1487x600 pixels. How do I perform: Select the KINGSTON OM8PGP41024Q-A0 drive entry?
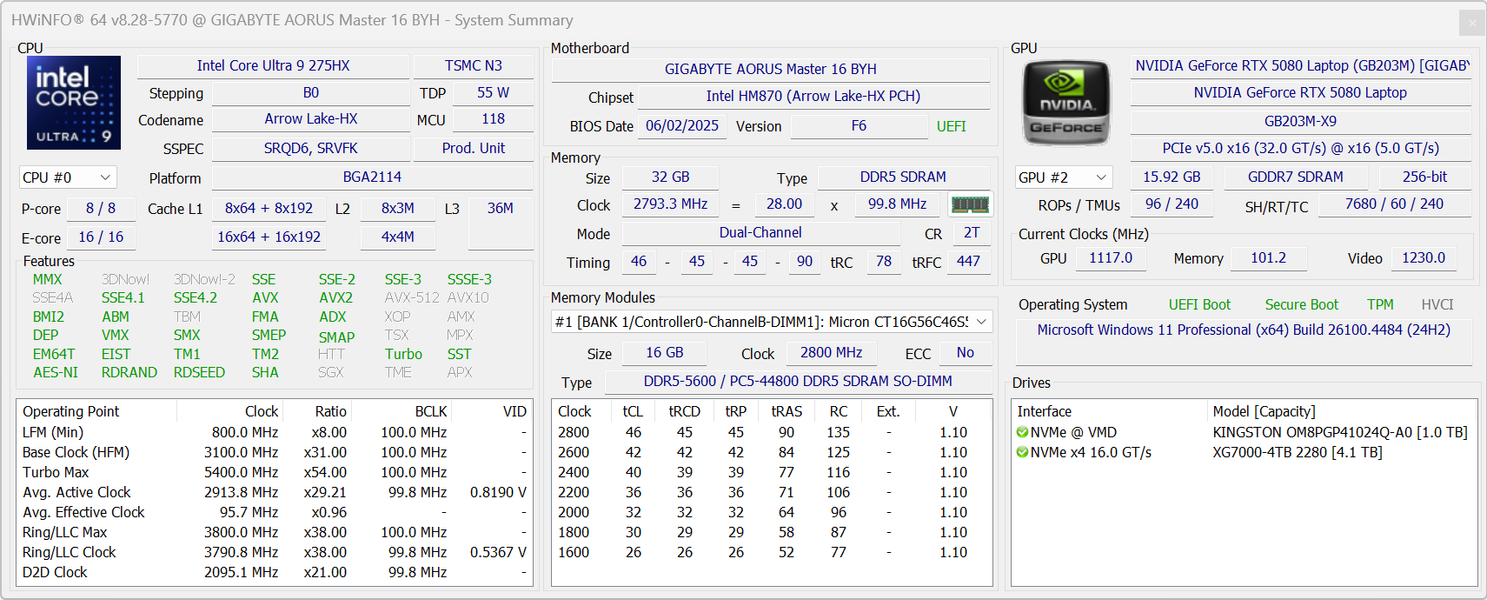click(x=1339, y=433)
